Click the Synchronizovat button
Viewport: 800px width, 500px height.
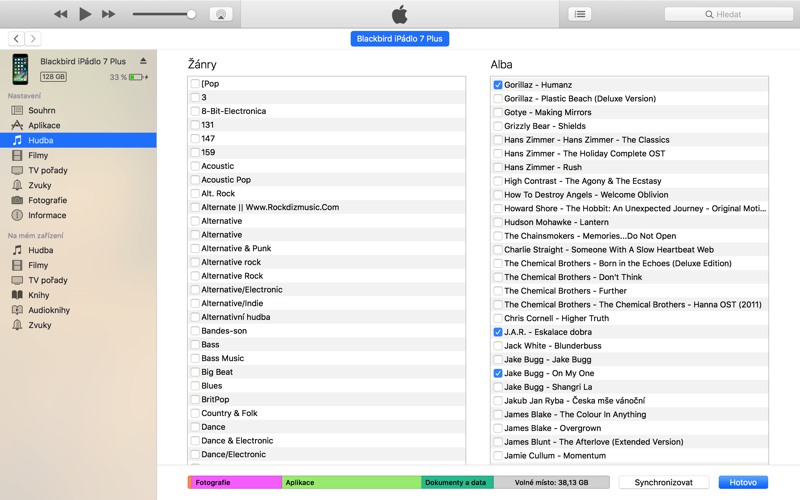click(x=663, y=482)
